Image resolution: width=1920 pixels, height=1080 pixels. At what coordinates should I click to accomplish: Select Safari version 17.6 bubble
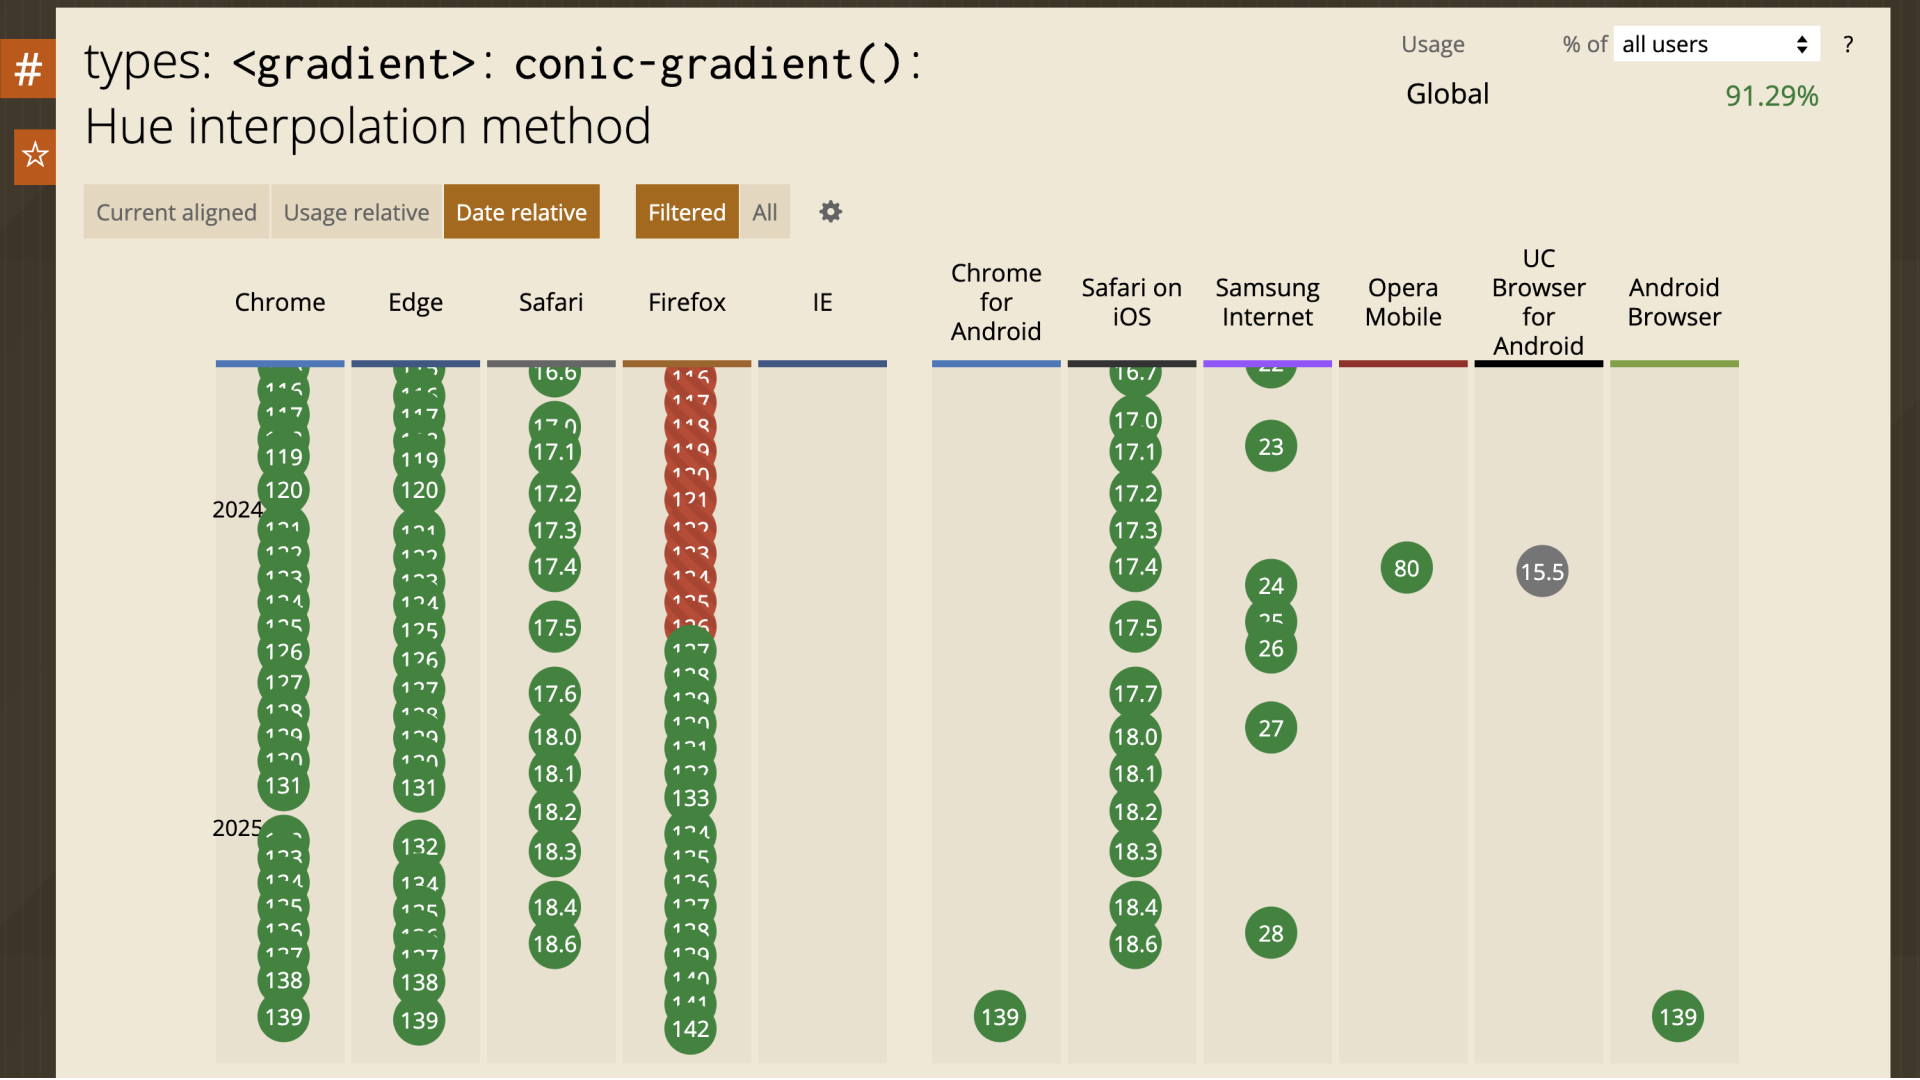click(x=555, y=693)
